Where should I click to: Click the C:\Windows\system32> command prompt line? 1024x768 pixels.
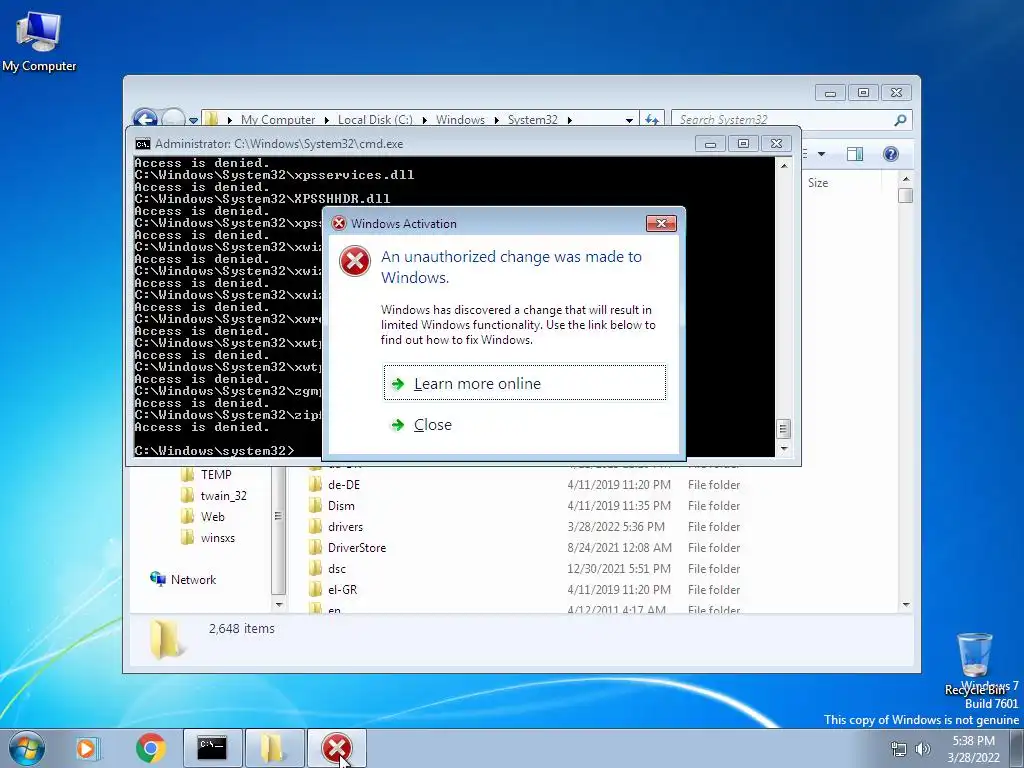pyautogui.click(x=215, y=451)
